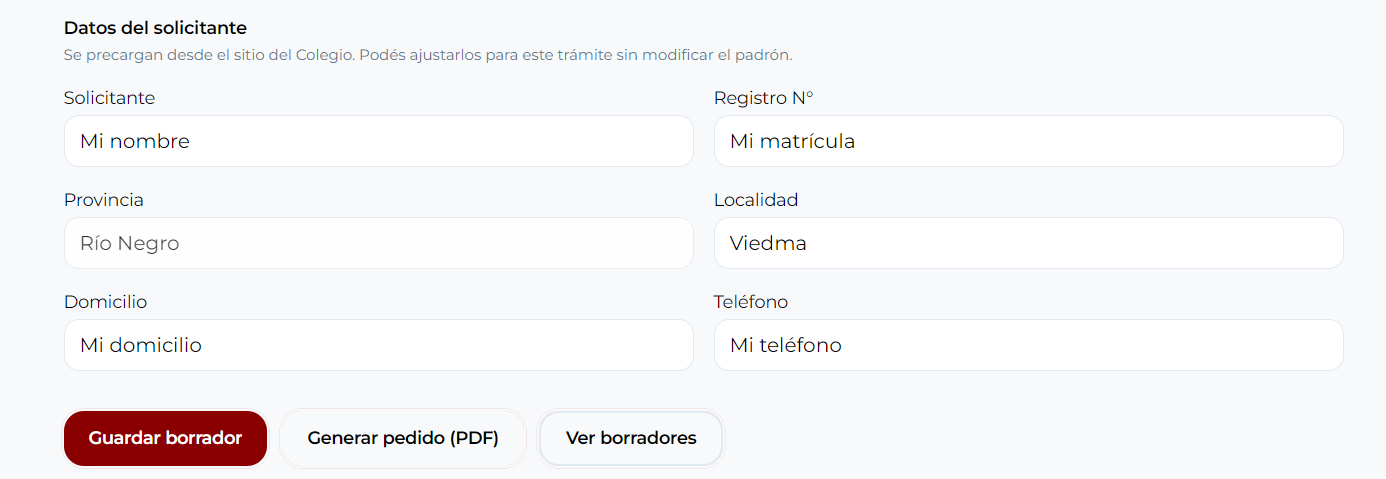Click the Domicilio label text
Viewport: 1386px width, 479px height.
[105, 302]
